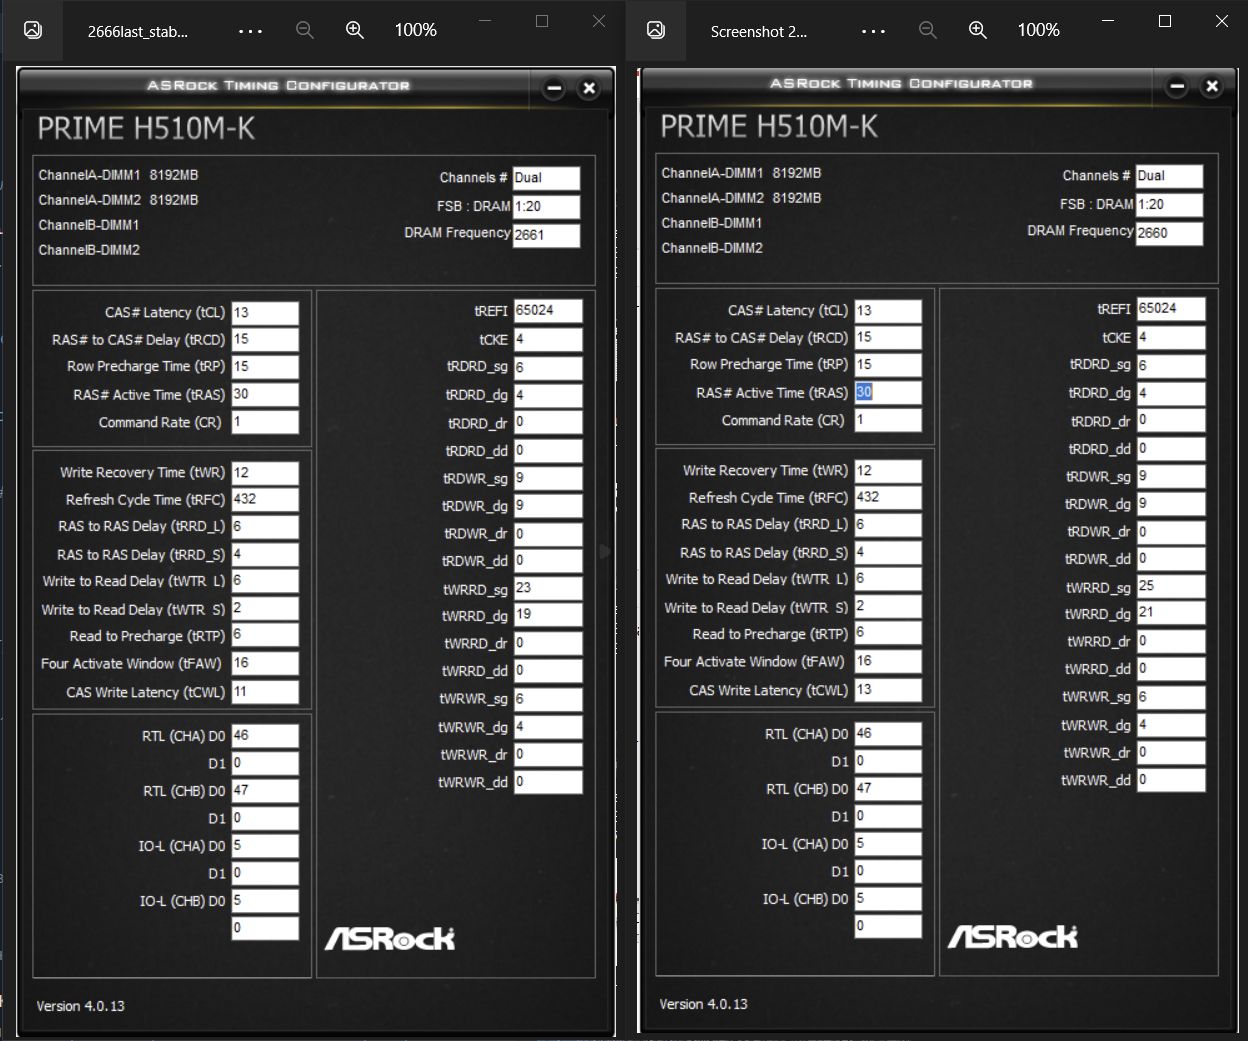Click right window tRDRD_sg field showing 6
The height and width of the screenshot is (1041, 1248).
[1171, 365]
